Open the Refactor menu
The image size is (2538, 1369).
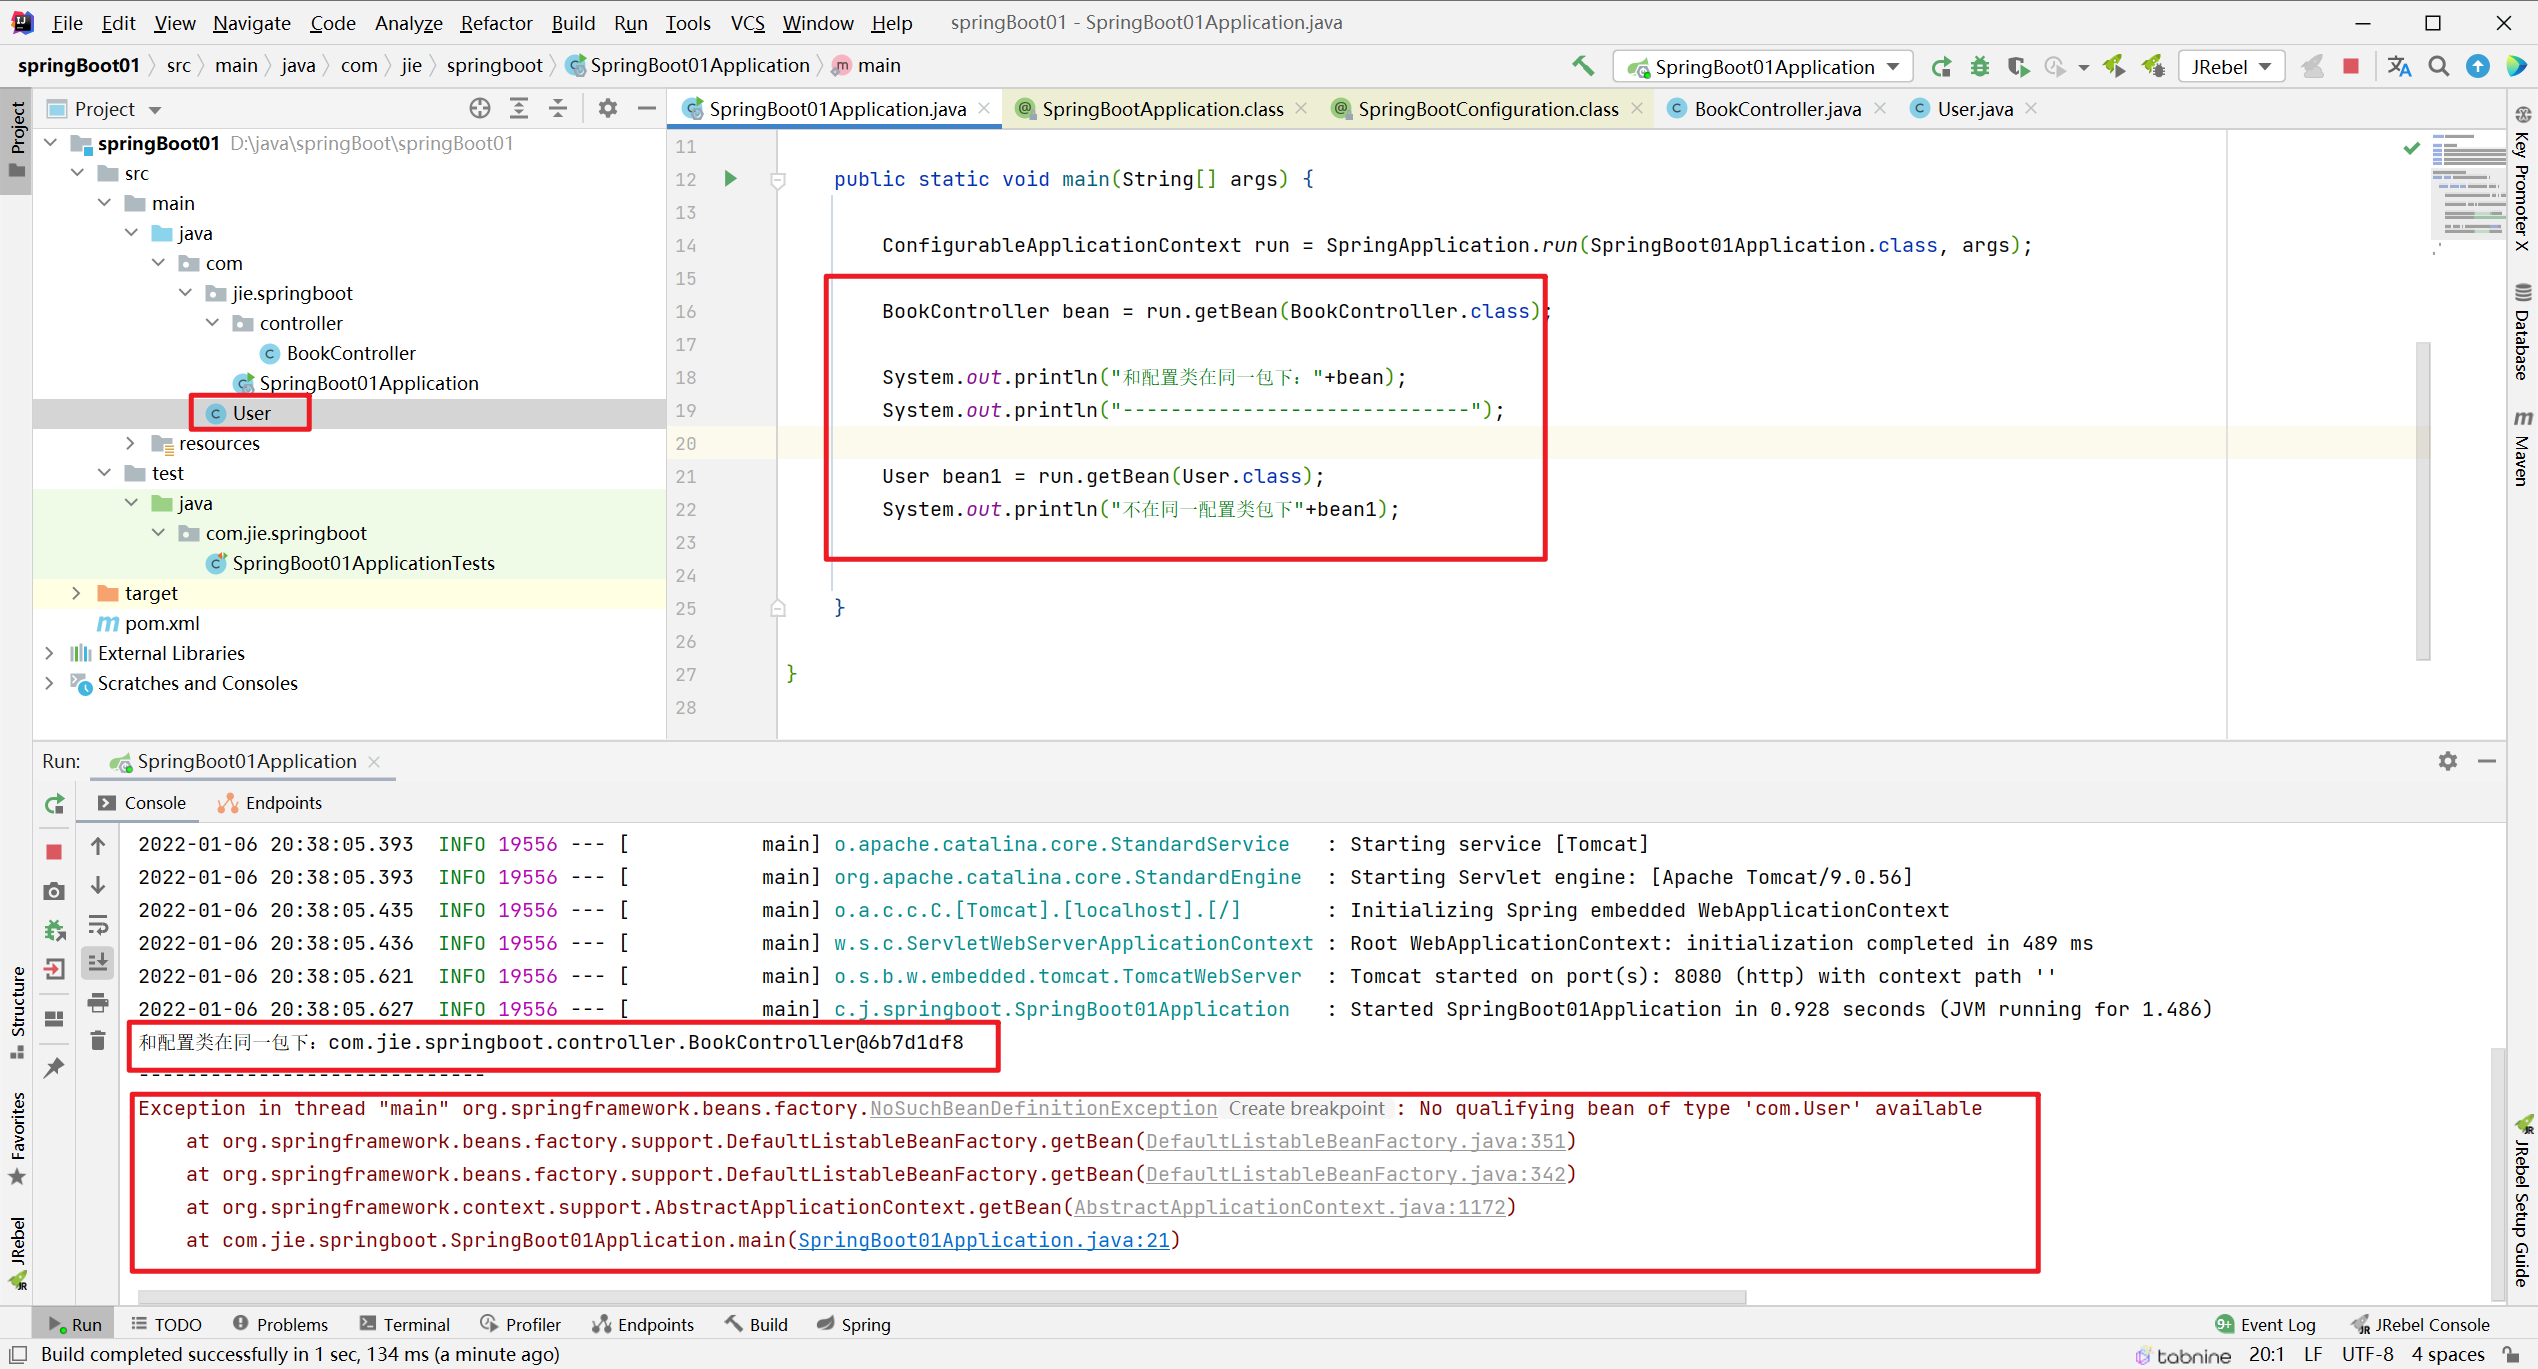point(496,22)
